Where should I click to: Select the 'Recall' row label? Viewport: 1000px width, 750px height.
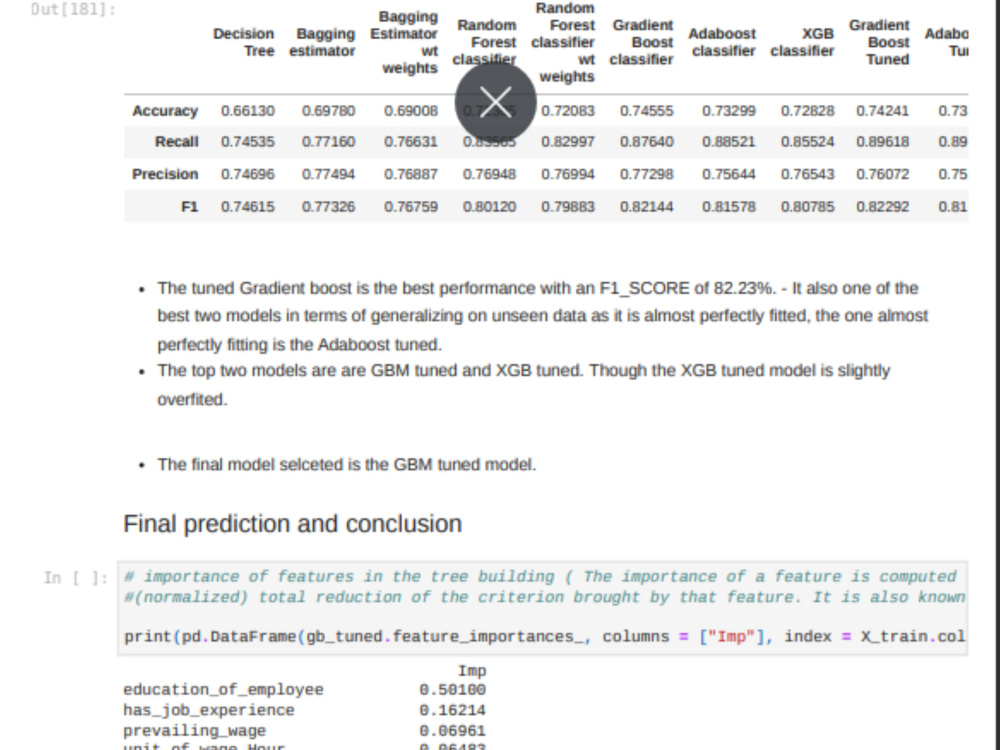177,142
